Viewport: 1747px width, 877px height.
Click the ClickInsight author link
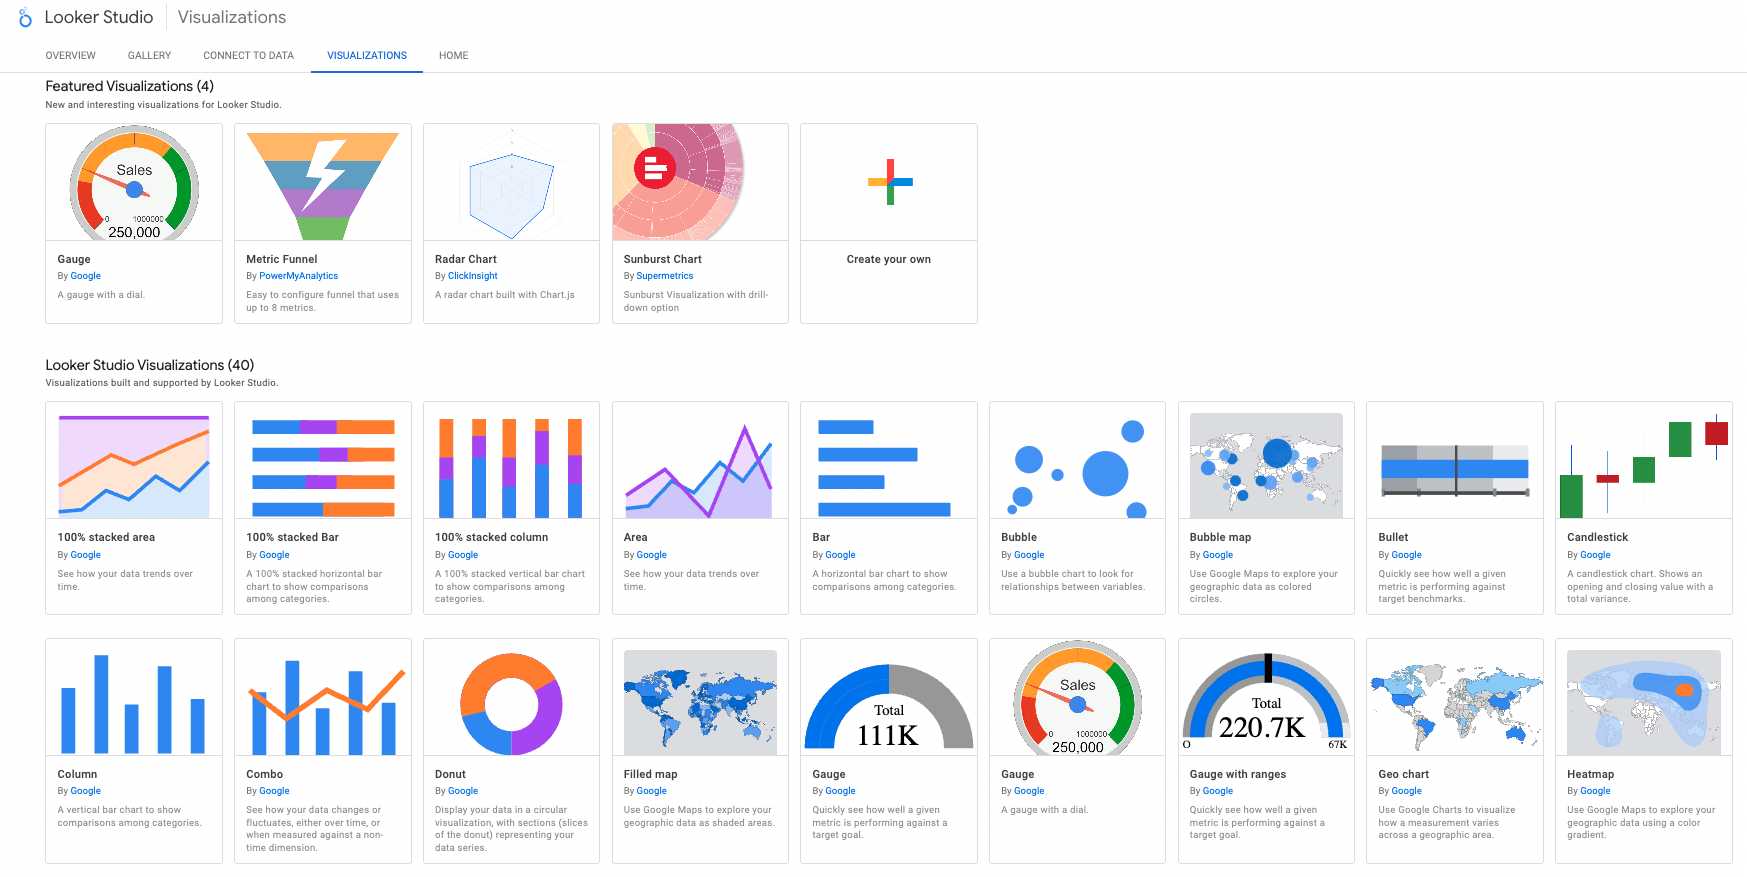tap(472, 276)
